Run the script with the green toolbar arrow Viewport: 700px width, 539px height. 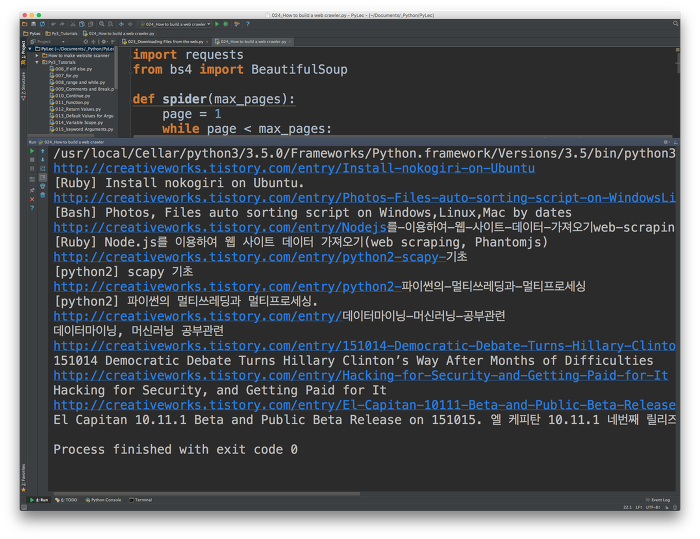[217, 24]
